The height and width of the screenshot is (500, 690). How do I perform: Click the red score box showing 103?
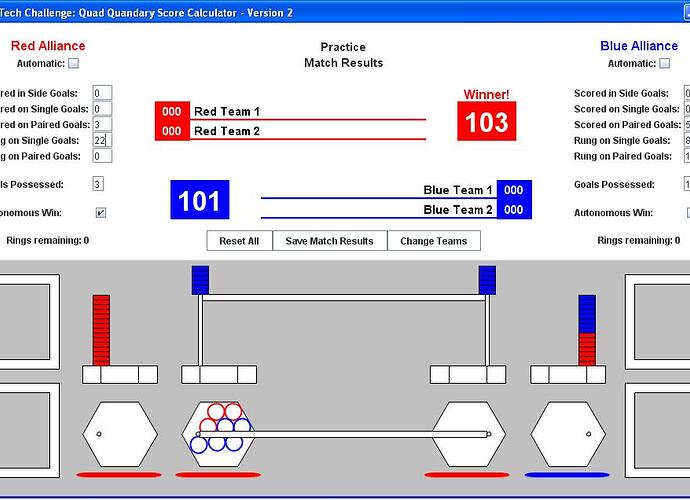[487, 121]
